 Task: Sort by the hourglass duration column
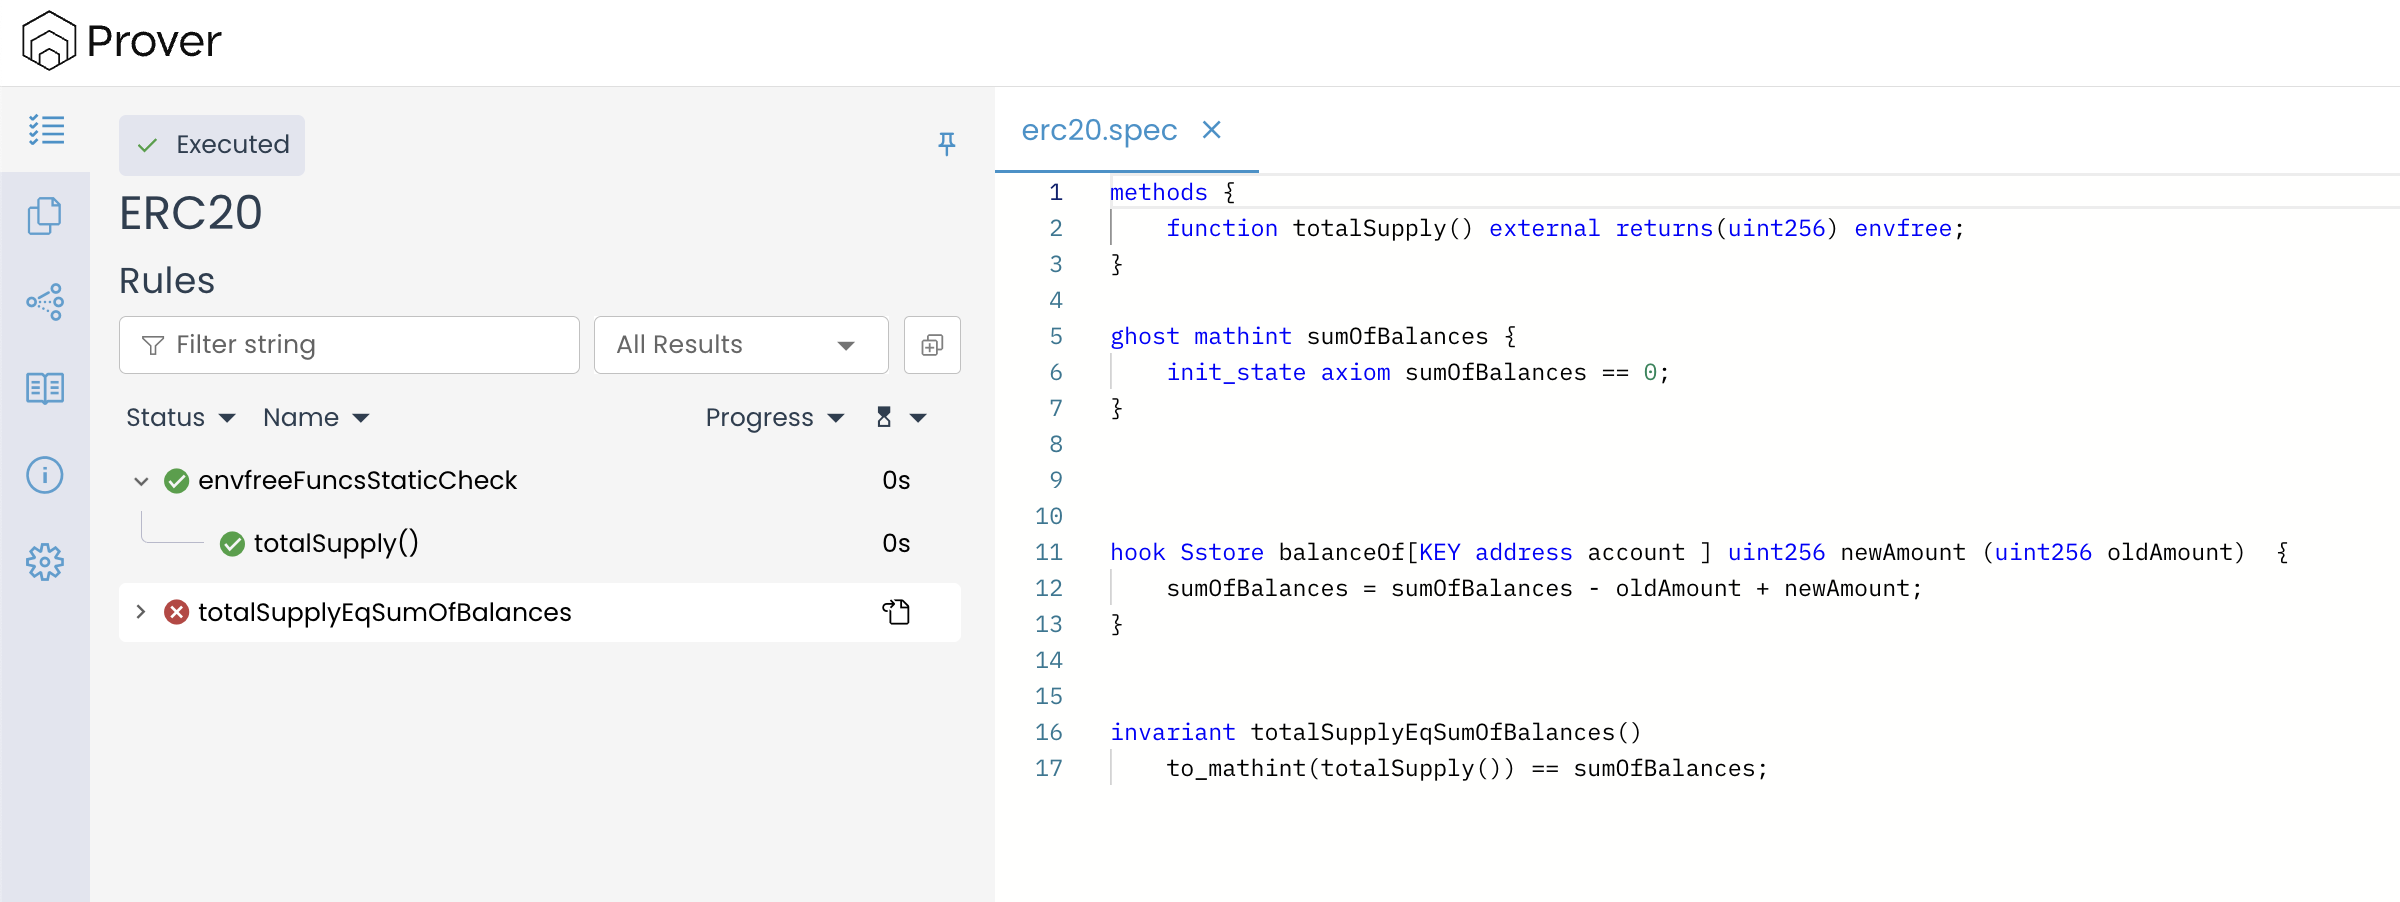click(900, 417)
